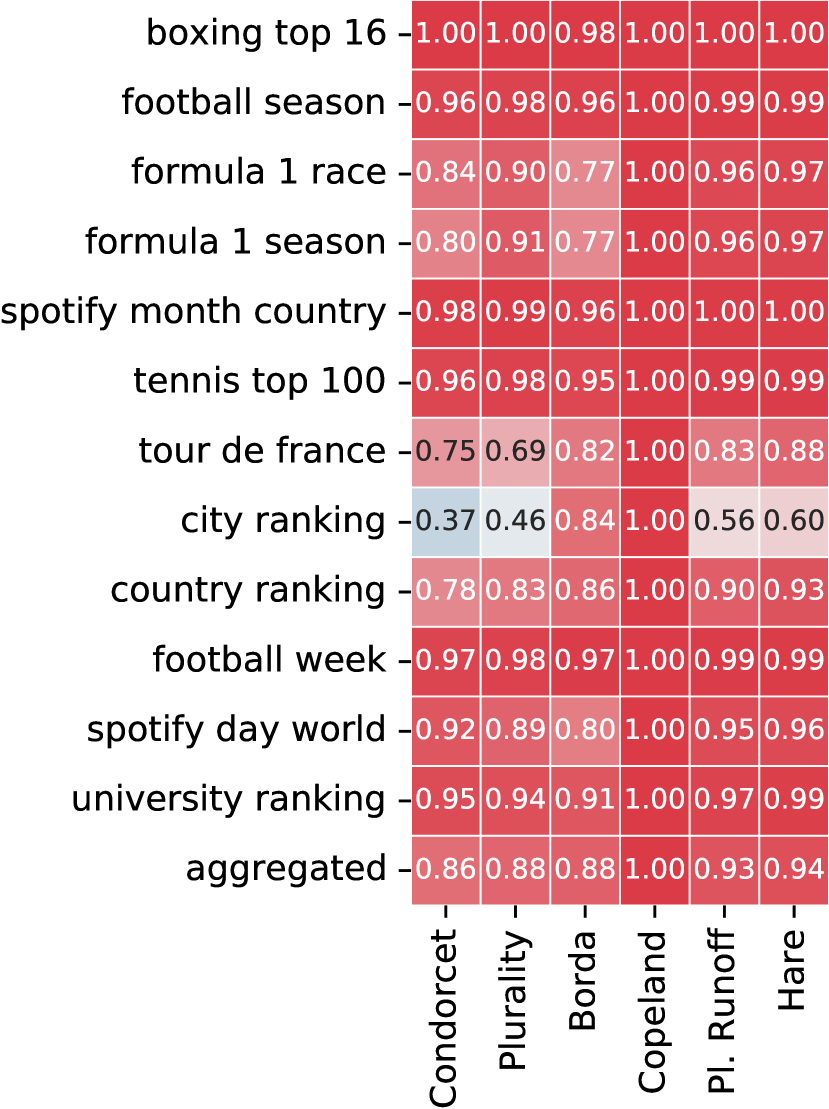Viewport: 829px width, 1109px height.
Task: Select the "university ranking" row label
Action: (x=229, y=799)
